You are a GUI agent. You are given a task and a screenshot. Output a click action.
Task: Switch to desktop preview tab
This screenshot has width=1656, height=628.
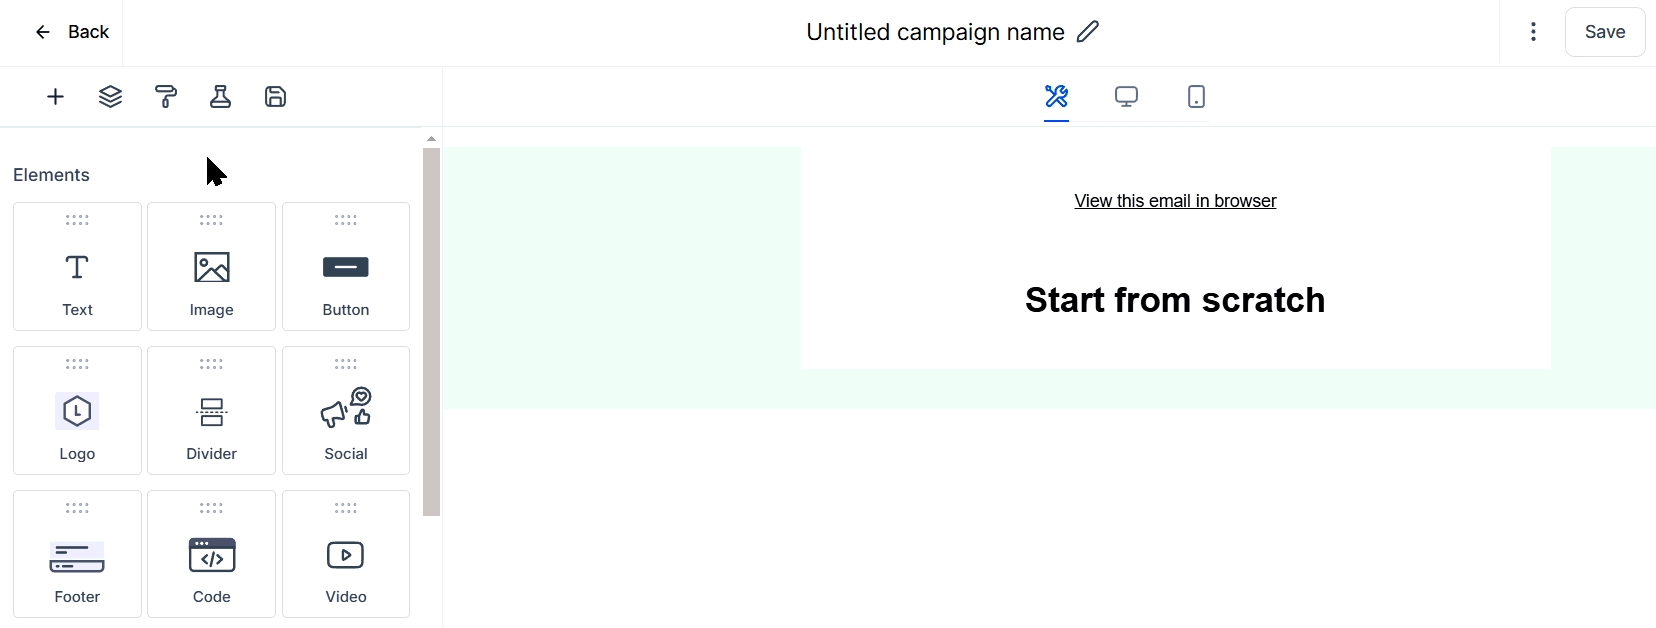point(1126,97)
